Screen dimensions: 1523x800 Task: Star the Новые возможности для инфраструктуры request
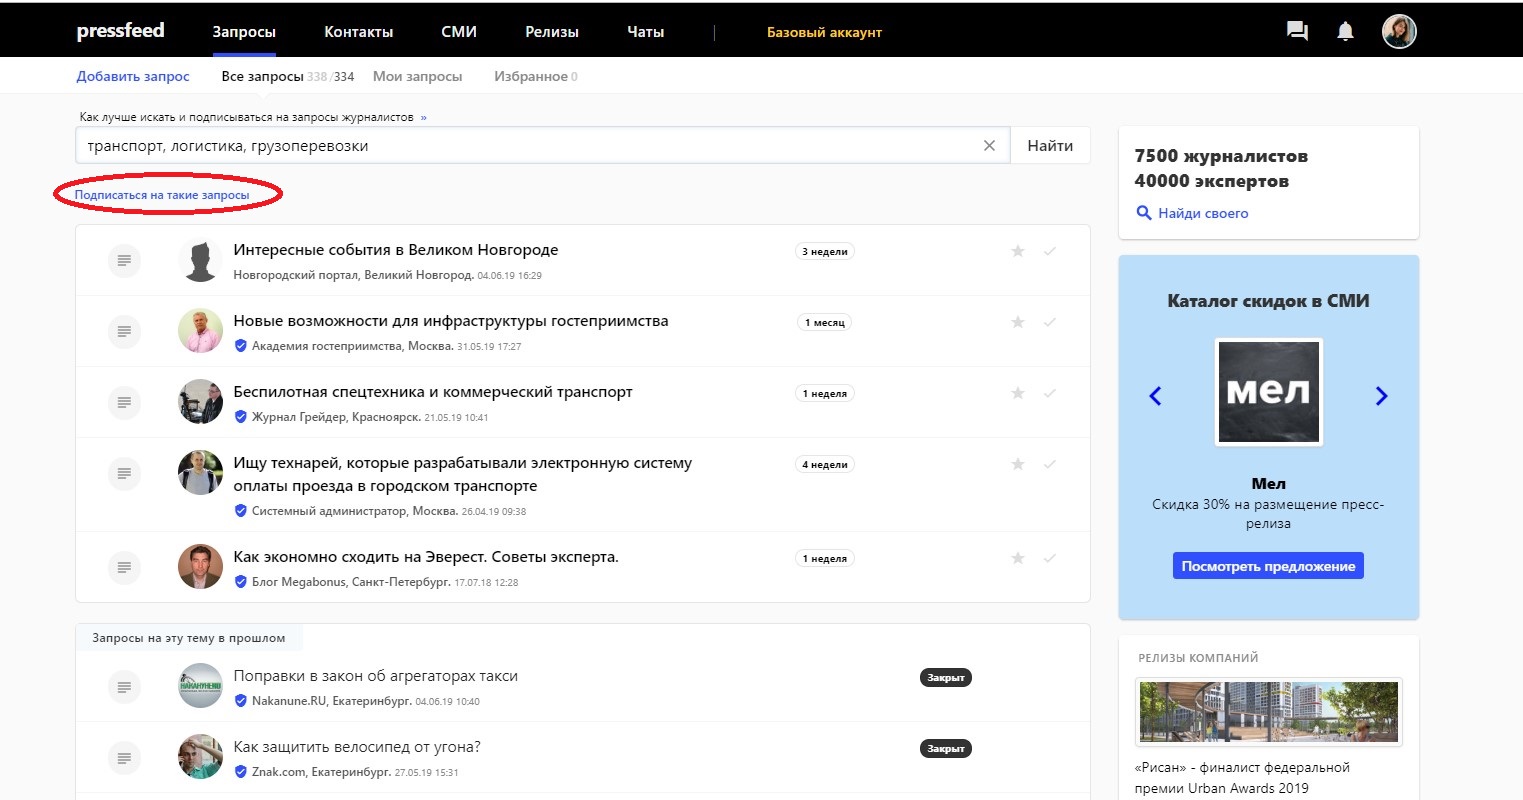1017,322
